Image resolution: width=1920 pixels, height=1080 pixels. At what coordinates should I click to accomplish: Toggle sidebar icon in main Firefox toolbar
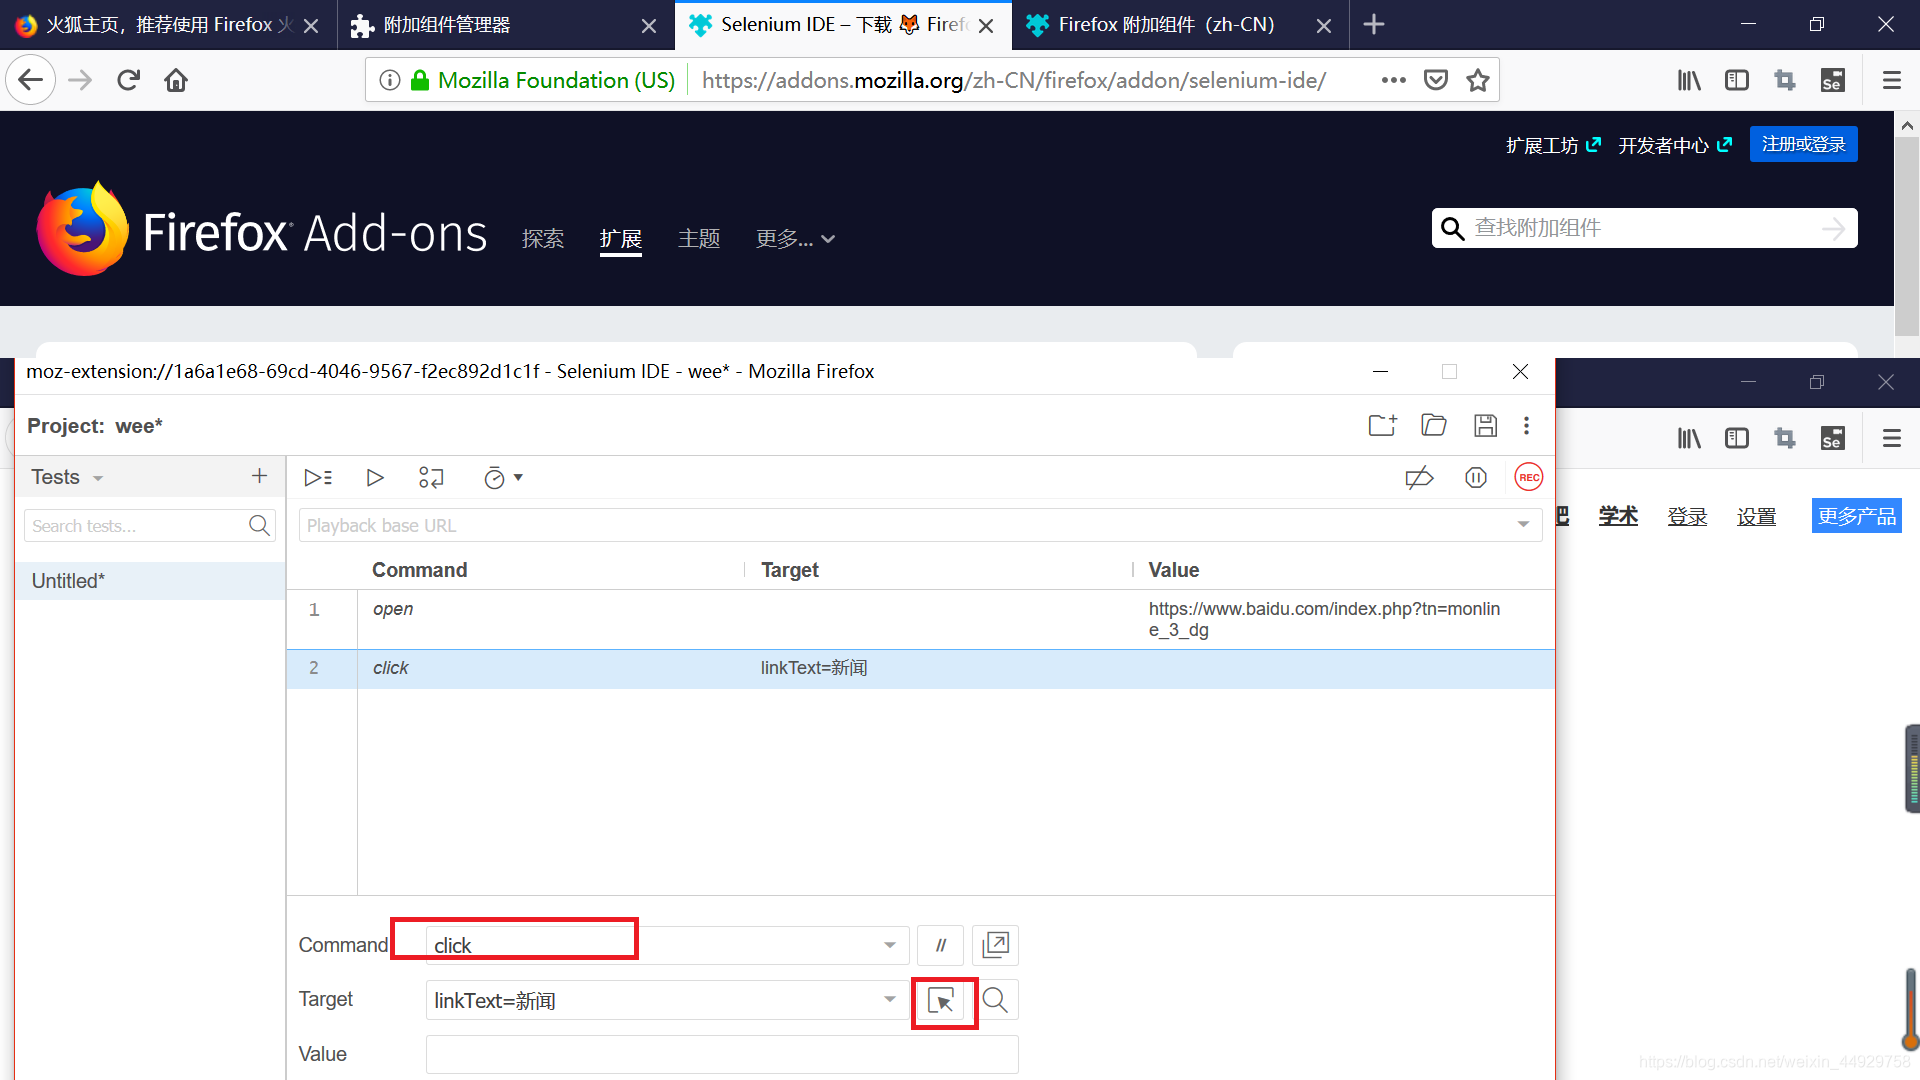click(x=1737, y=80)
